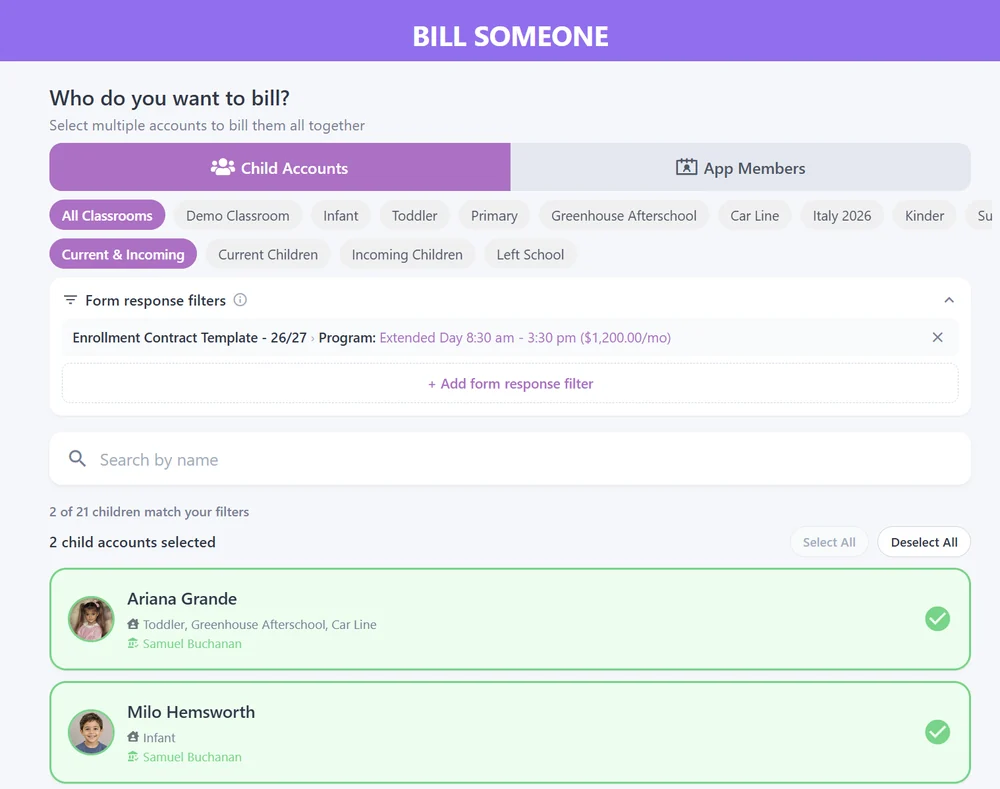Click Ariana Grande's profile photo

pyautogui.click(x=91, y=619)
